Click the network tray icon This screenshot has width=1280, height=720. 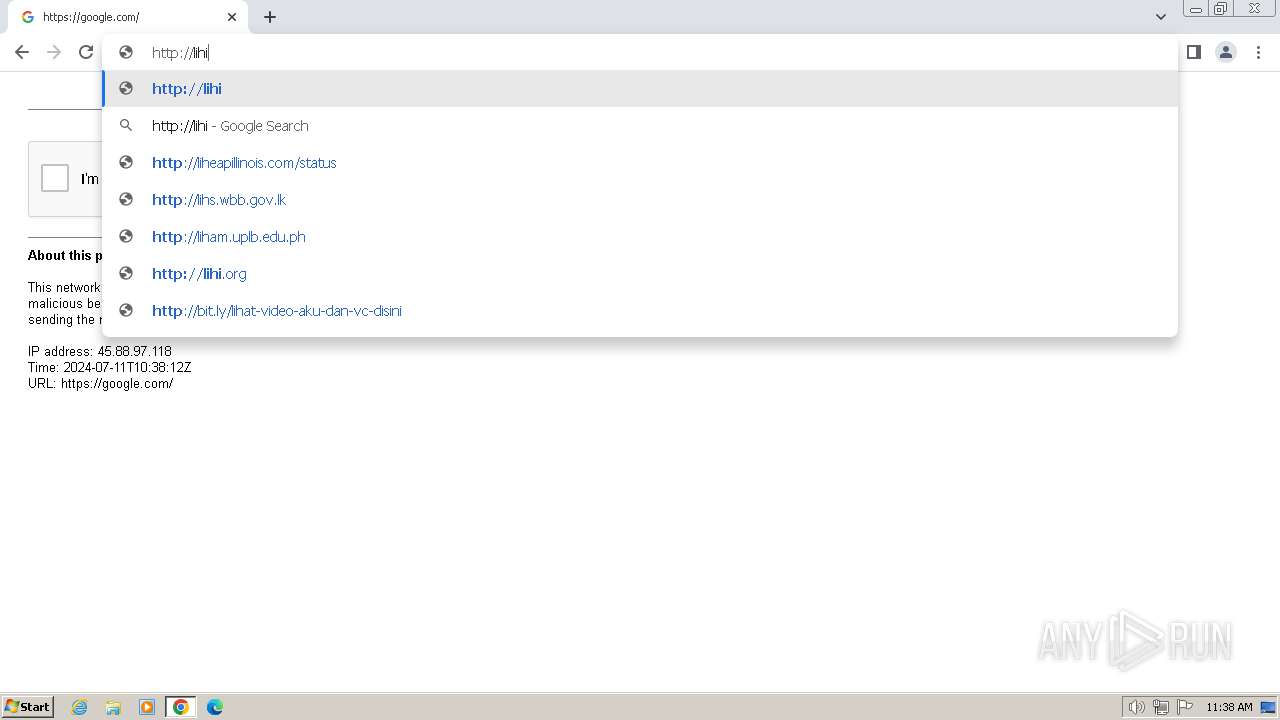coord(1161,707)
